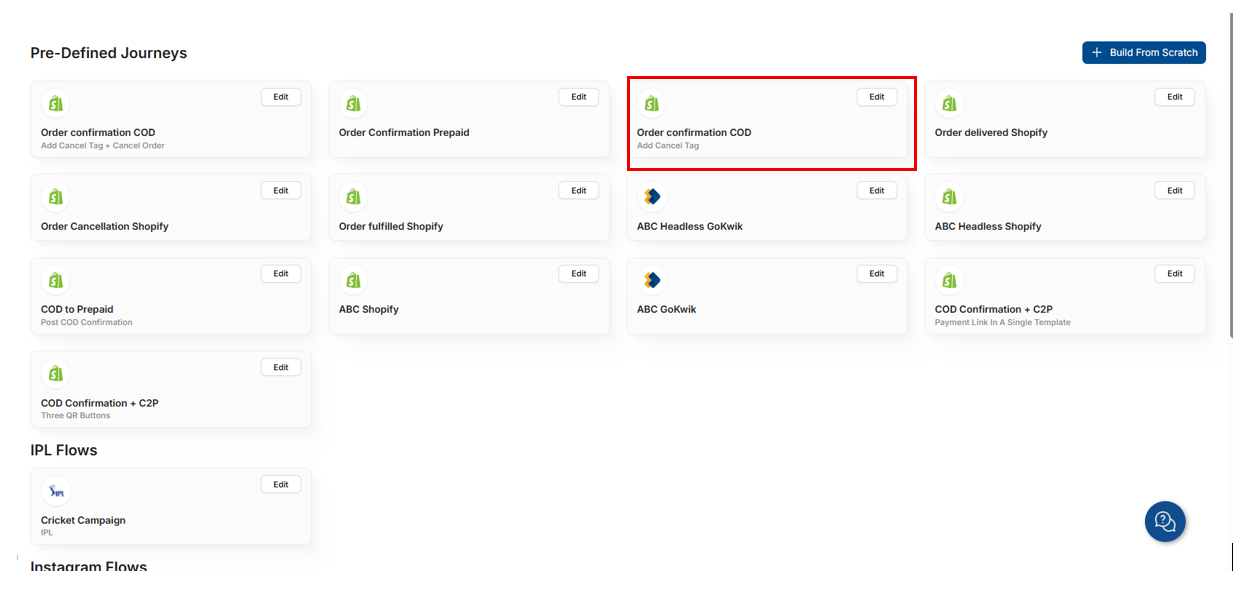Click 'Post COD Confirmation' subtitle
This screenshot has height=596, width=1239.
tap(86, 322)
